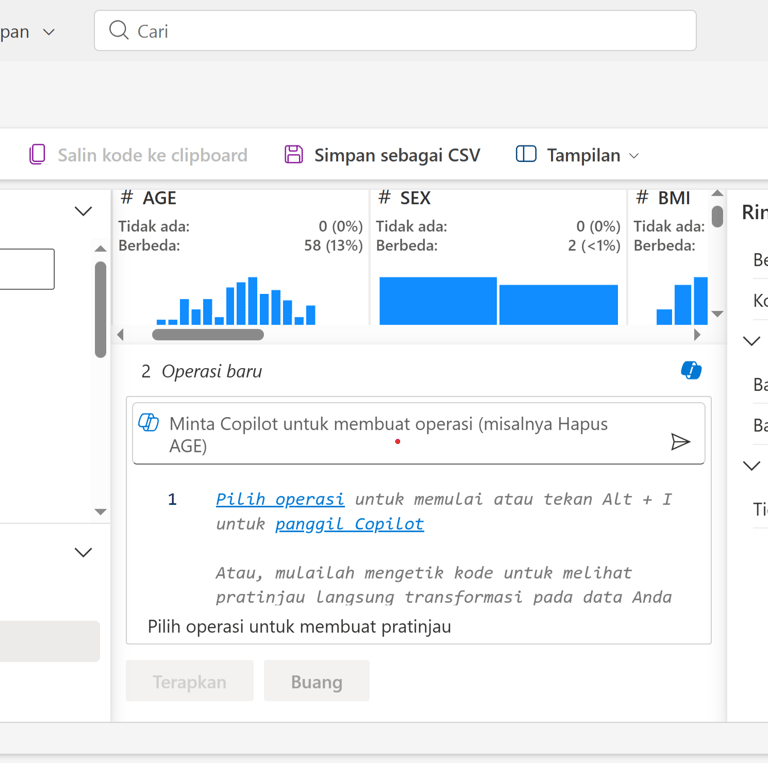The image size is (768, 763).
Task: Click the search magnifier icon
Action: (x=119, y=30)
